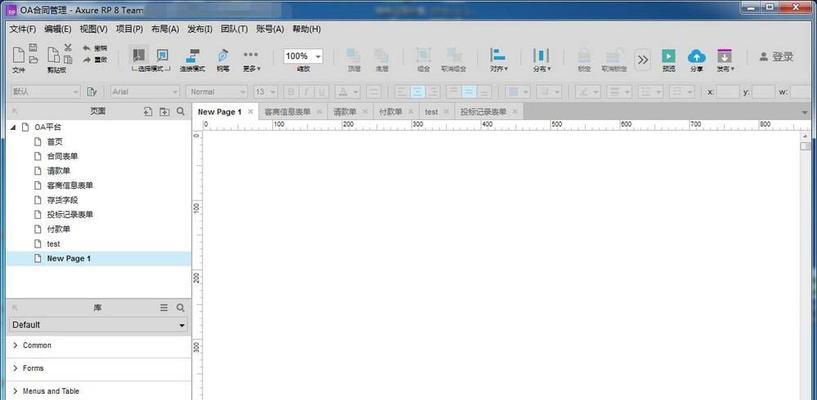Set text alignment to center
The width and height of the screenshot is (817, 400).
pyautogui.click(x=417, y=92)
